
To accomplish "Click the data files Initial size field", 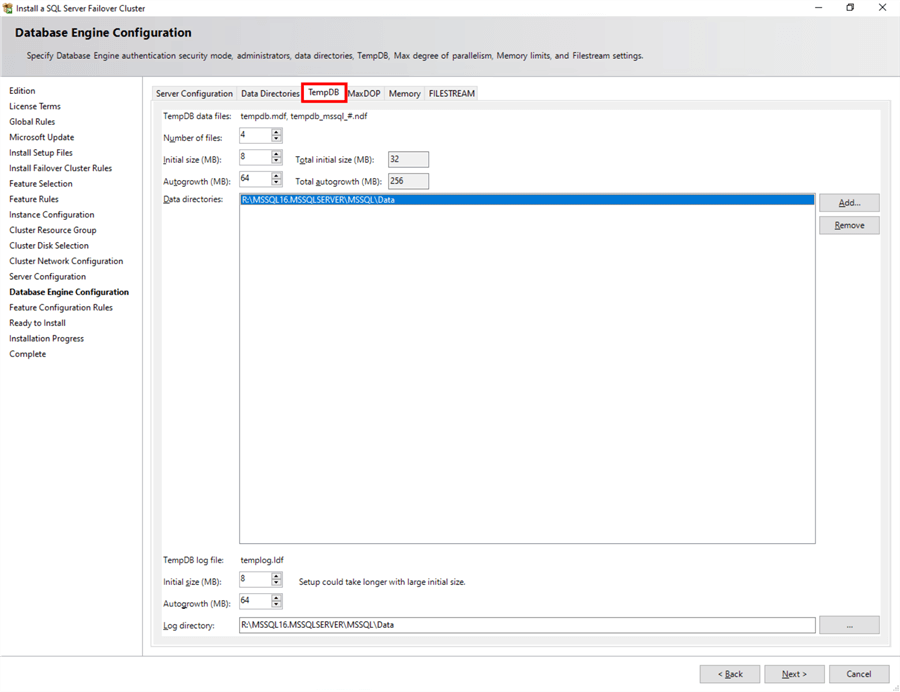I will click(x=255, y=157).
